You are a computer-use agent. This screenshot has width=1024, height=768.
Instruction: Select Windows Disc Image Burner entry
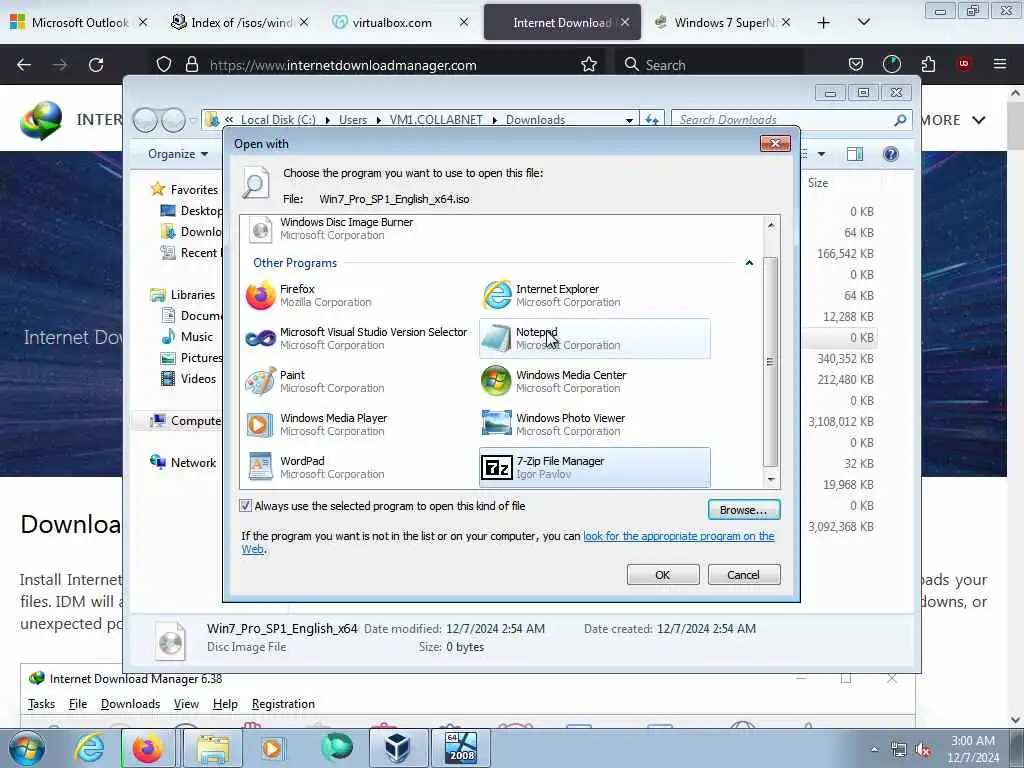358,229
